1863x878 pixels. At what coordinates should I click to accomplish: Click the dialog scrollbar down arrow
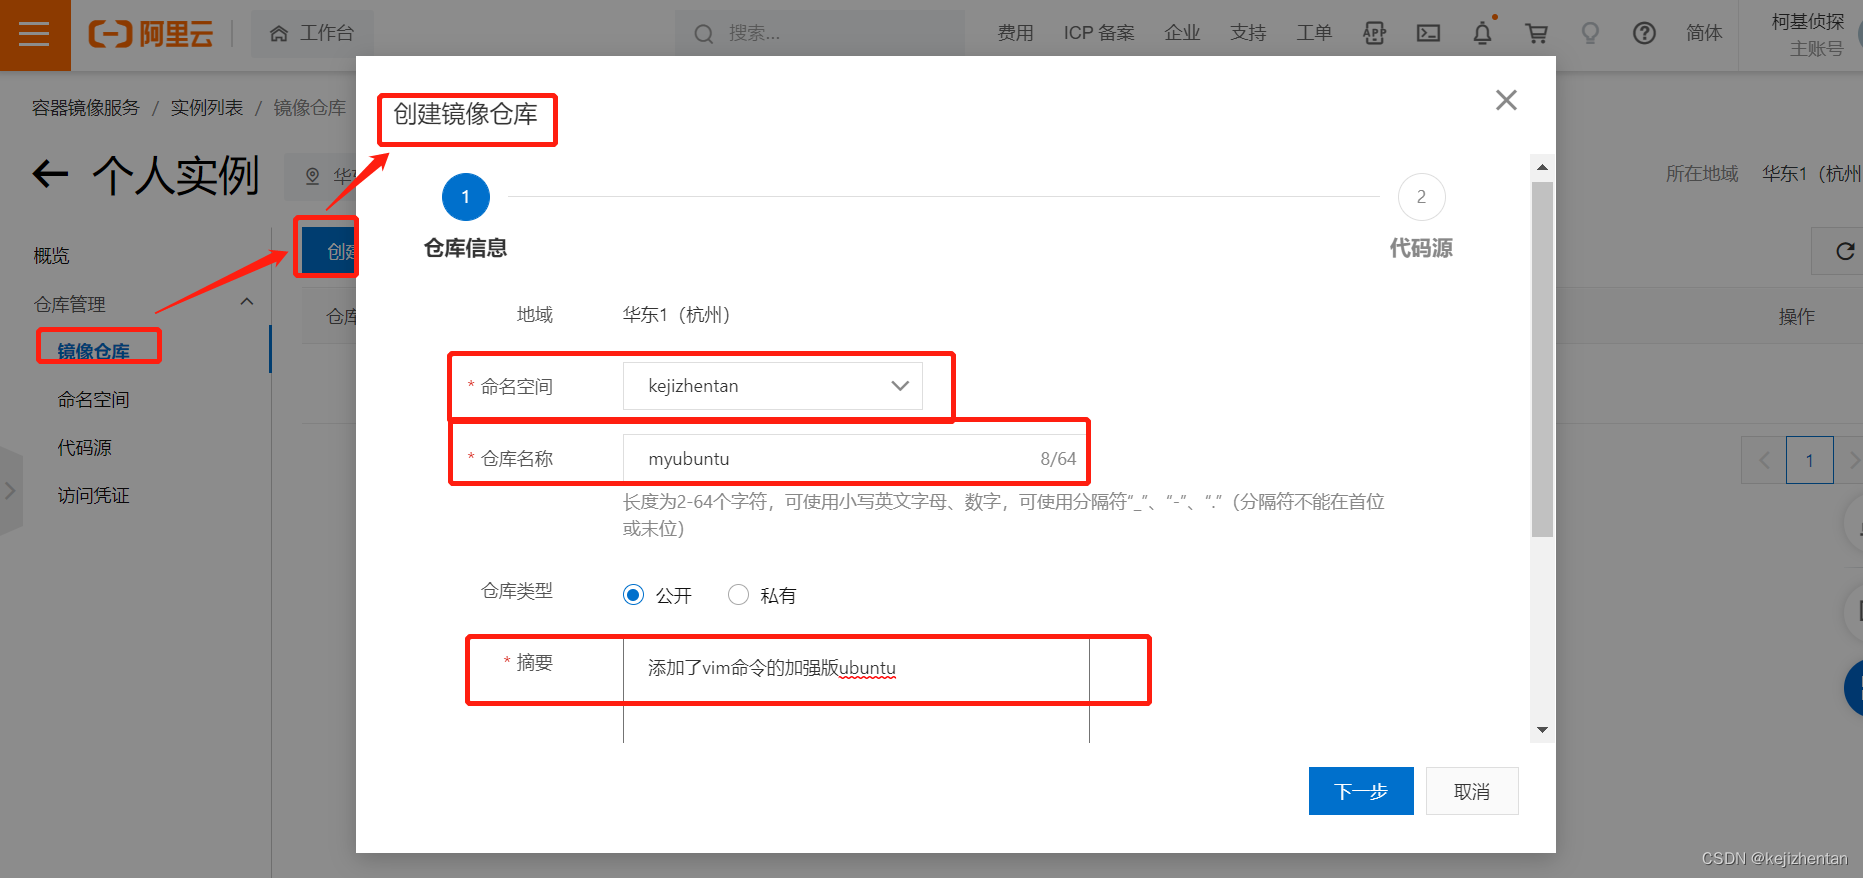(1542, 730)
